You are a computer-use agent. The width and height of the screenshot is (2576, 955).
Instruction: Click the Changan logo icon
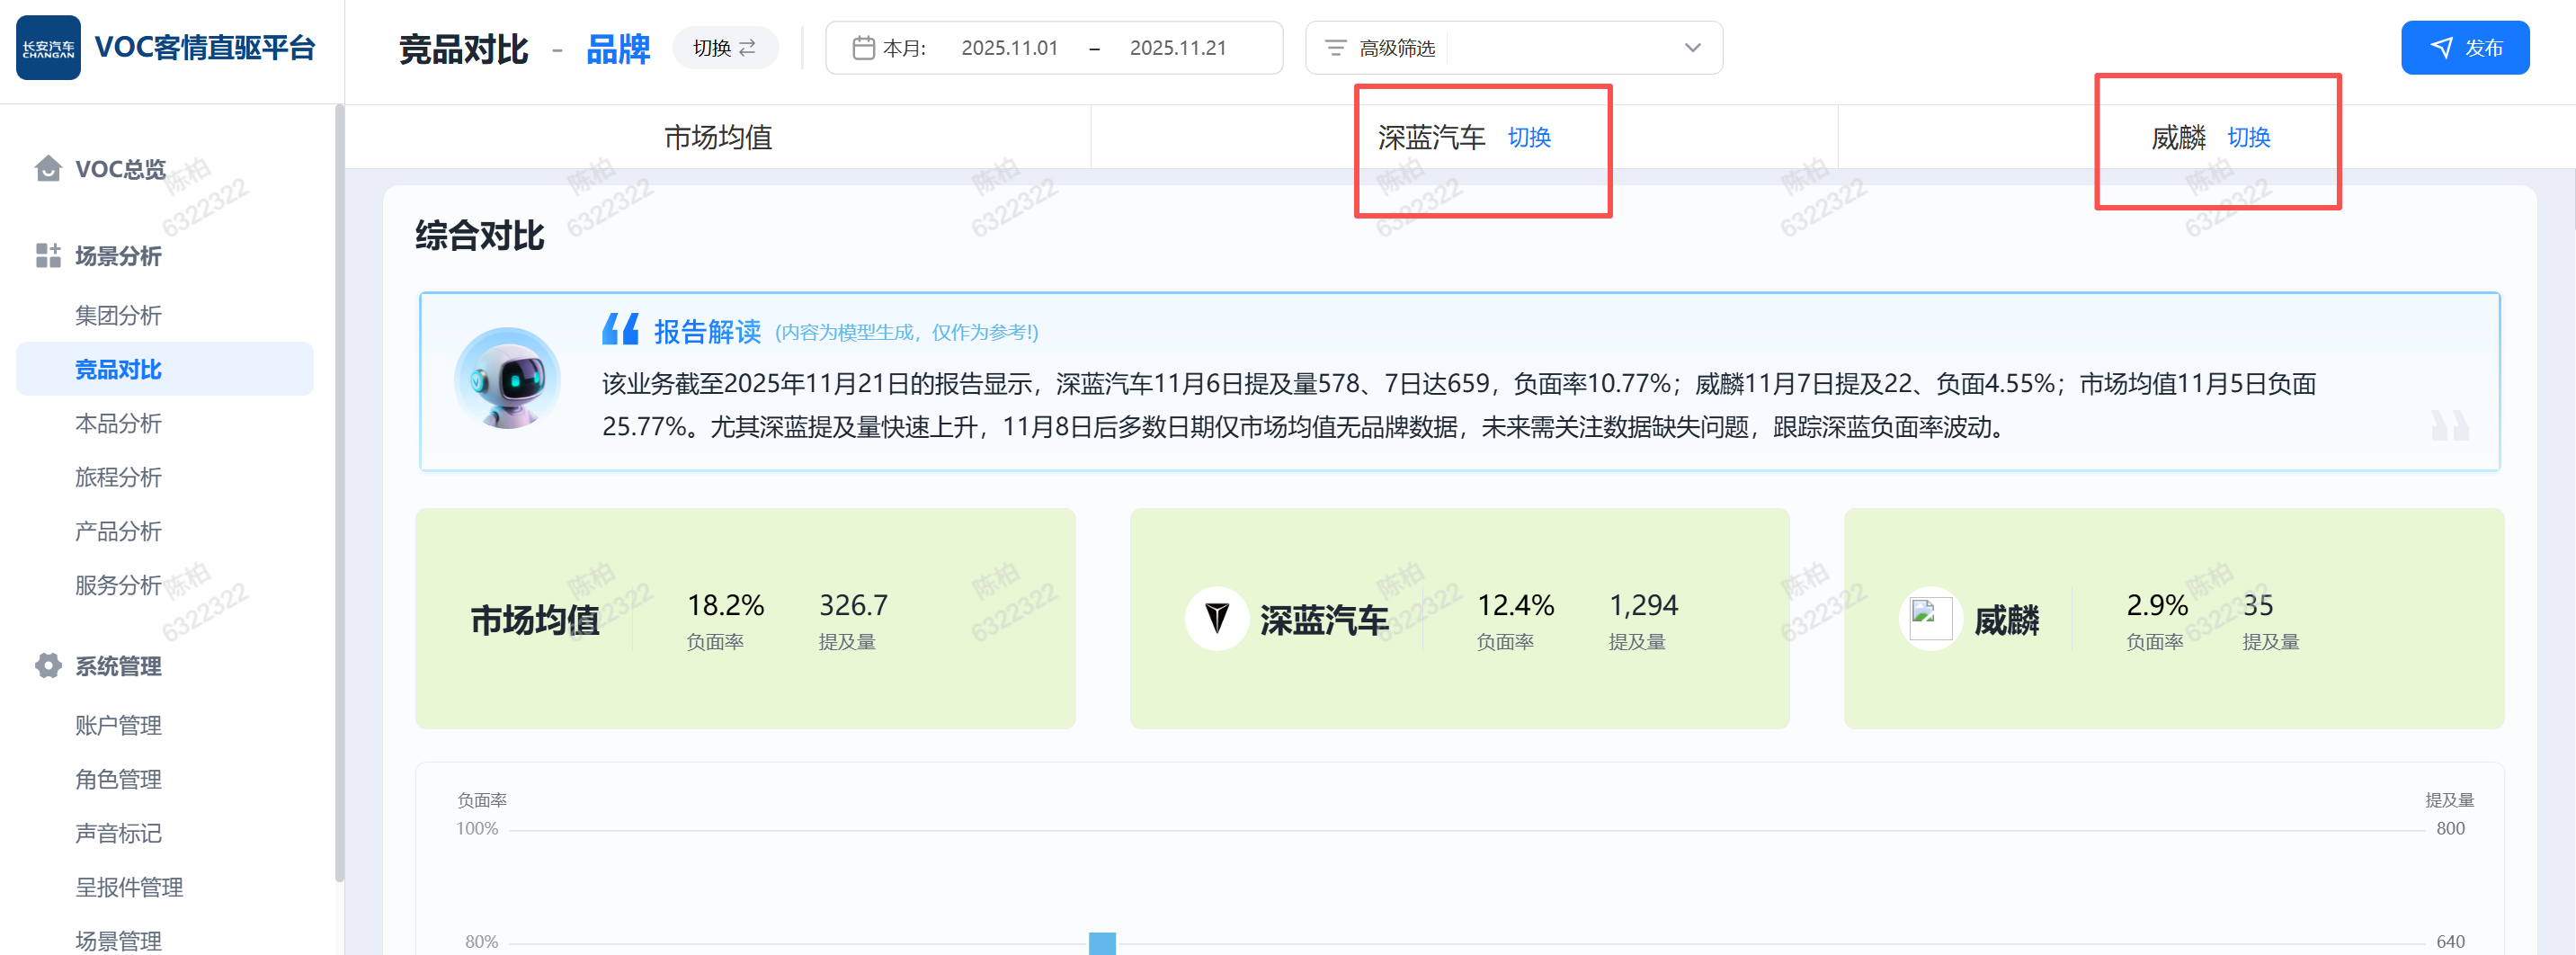48,48
